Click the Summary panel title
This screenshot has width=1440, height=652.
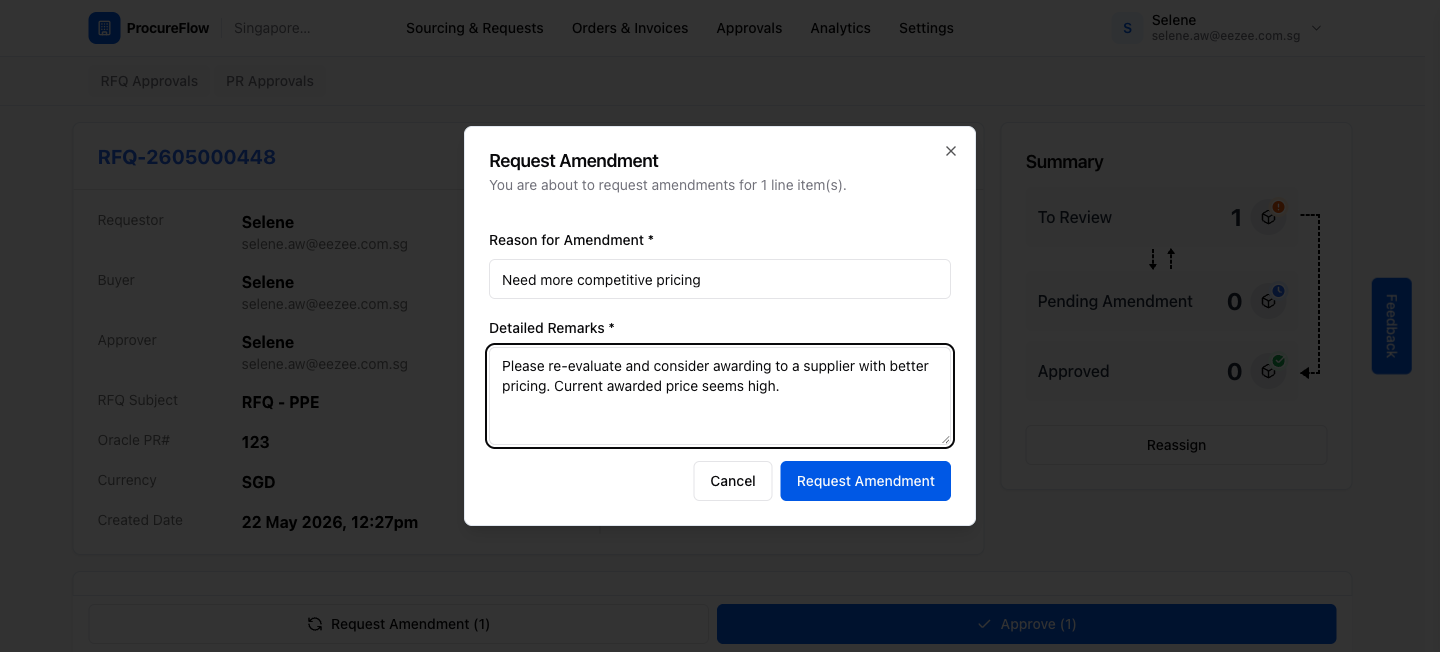click(x=1064, y=162)
